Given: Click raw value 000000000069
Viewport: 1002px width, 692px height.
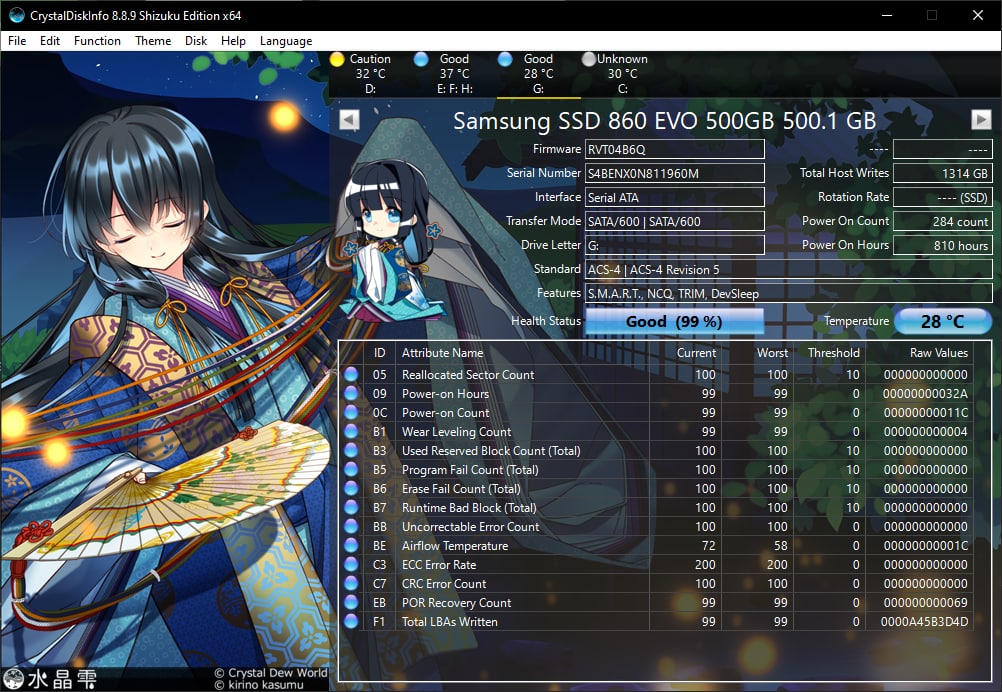Looking at the screenshot, I should tap(925, 603).
